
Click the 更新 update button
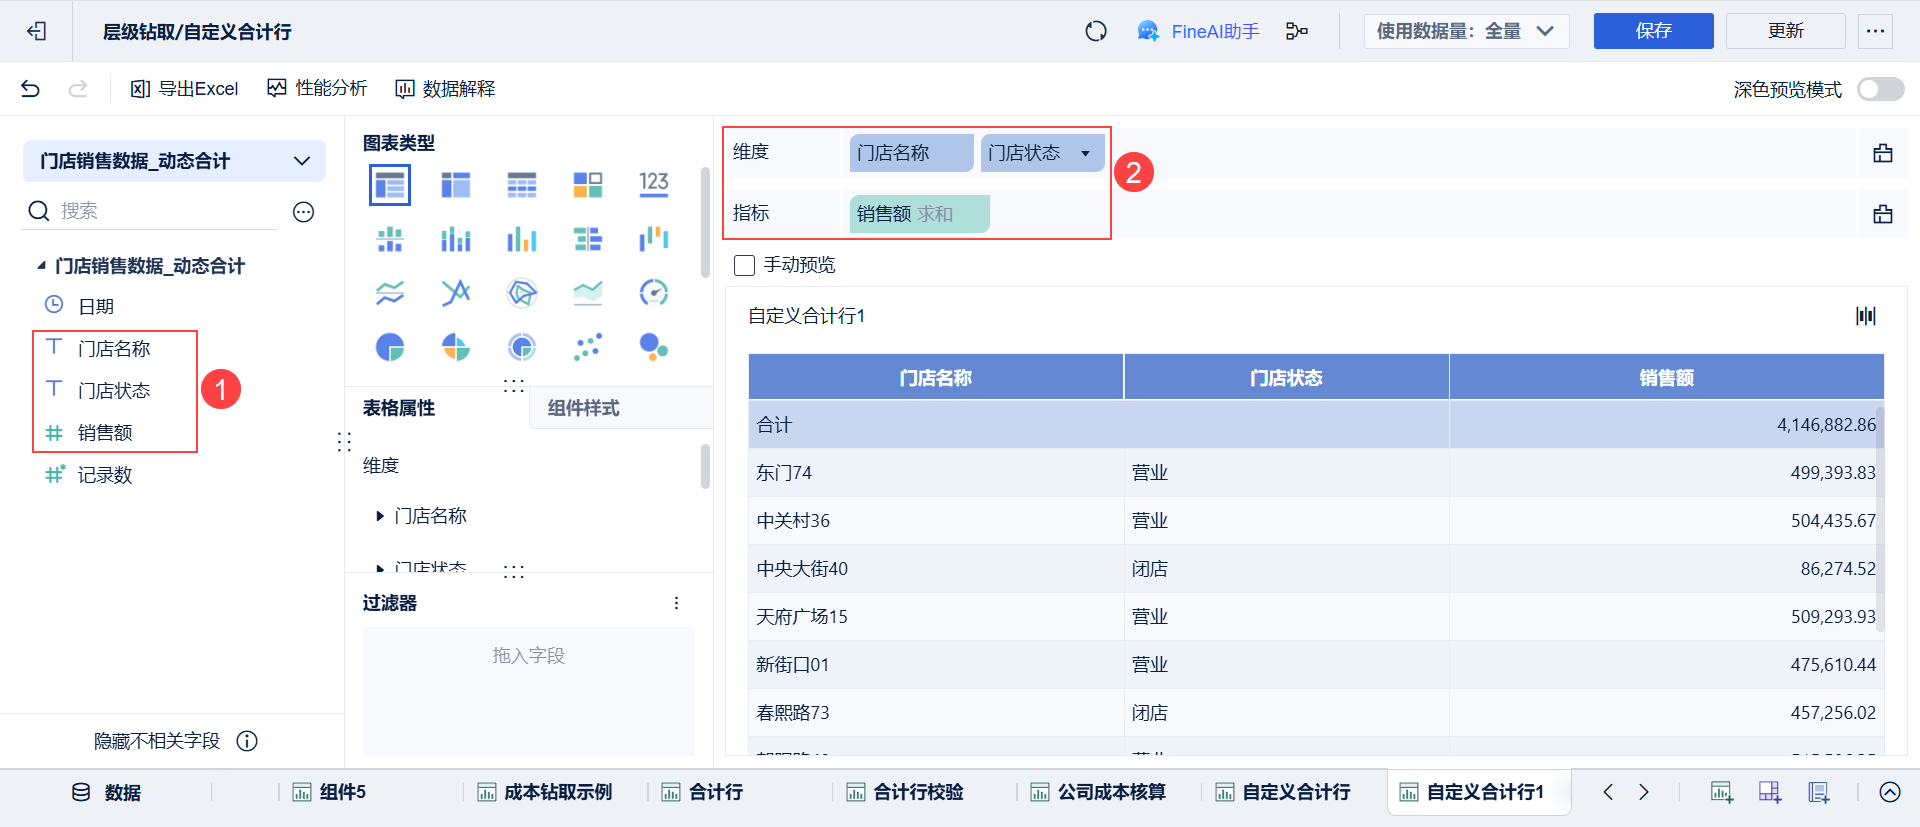1785,31
